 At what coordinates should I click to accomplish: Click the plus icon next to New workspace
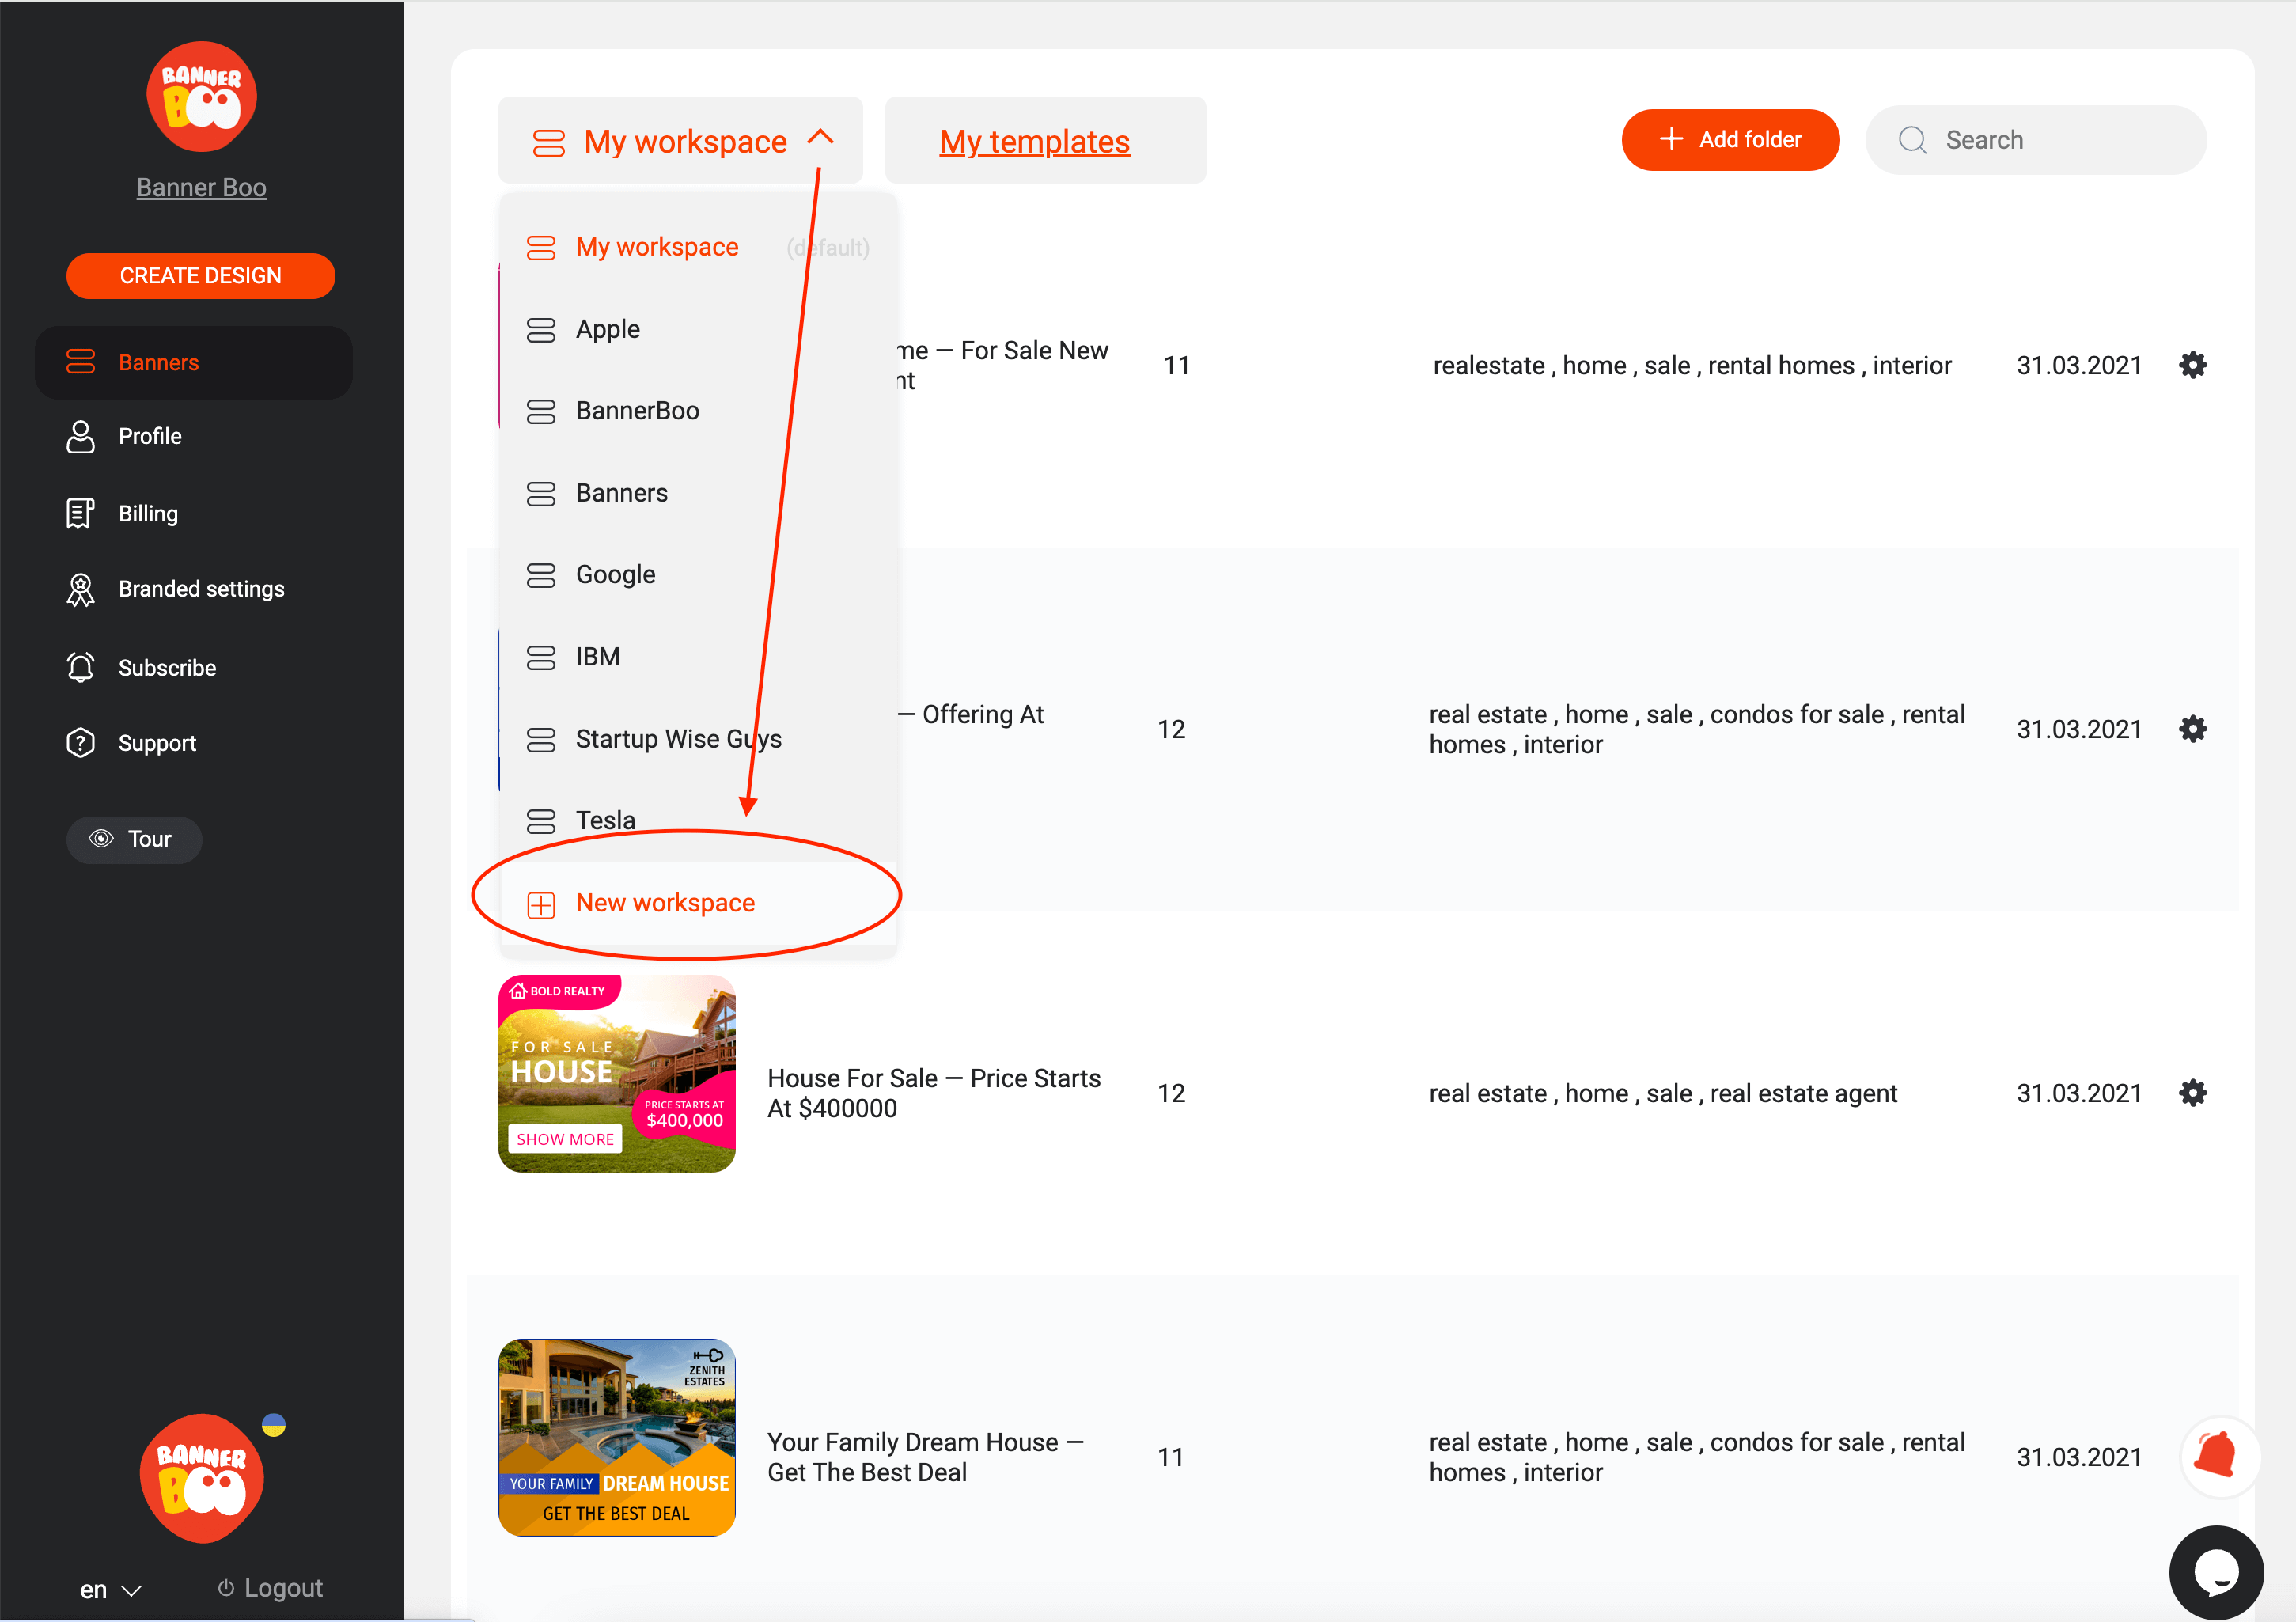click(541, 905)
